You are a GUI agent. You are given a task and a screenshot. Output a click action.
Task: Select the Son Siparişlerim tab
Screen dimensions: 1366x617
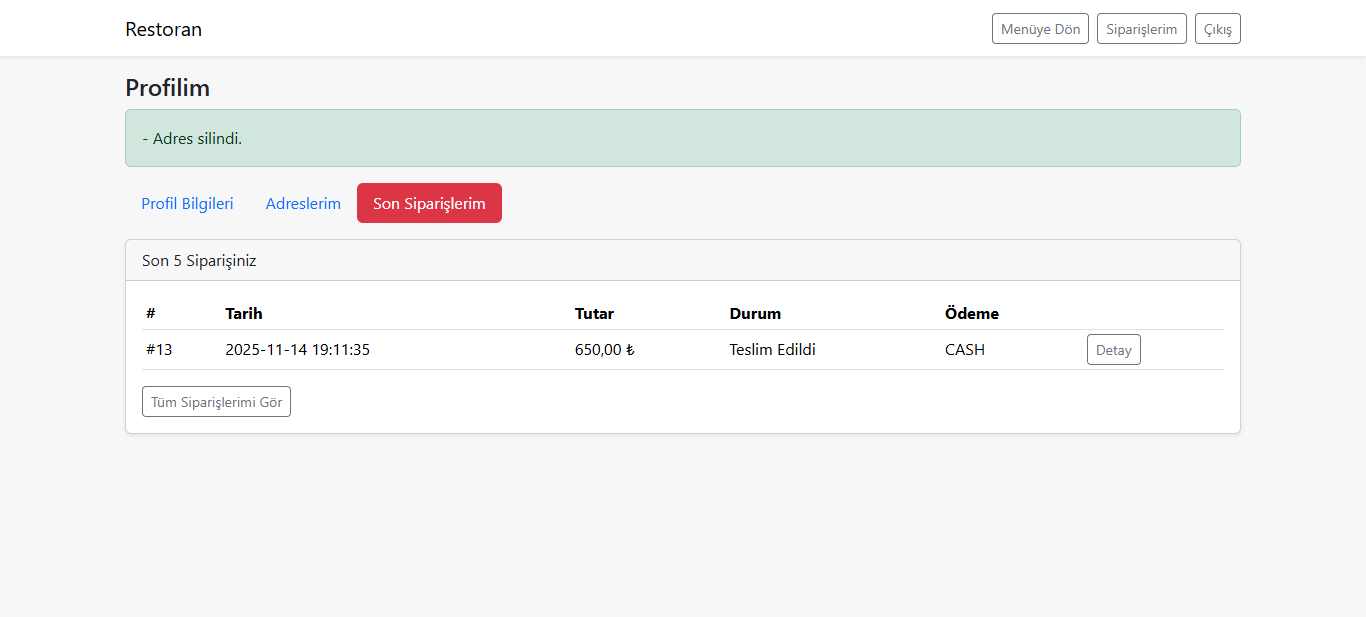tap(429, 203)
